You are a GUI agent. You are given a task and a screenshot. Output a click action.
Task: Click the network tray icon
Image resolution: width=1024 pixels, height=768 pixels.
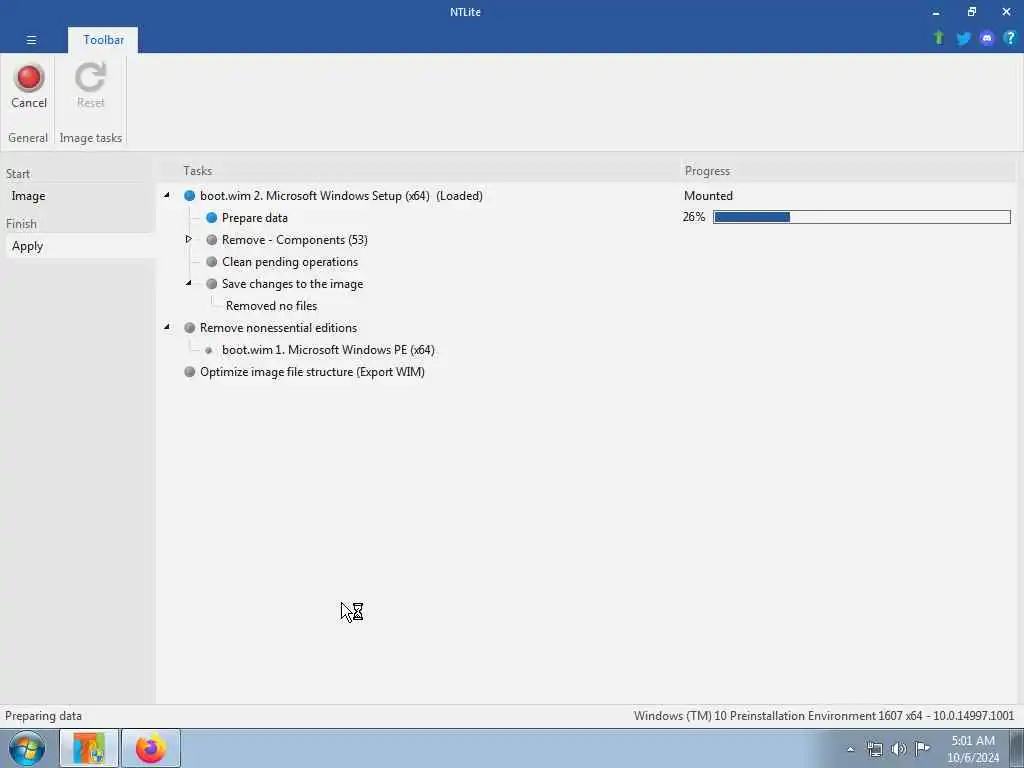(x=874, y=749)
